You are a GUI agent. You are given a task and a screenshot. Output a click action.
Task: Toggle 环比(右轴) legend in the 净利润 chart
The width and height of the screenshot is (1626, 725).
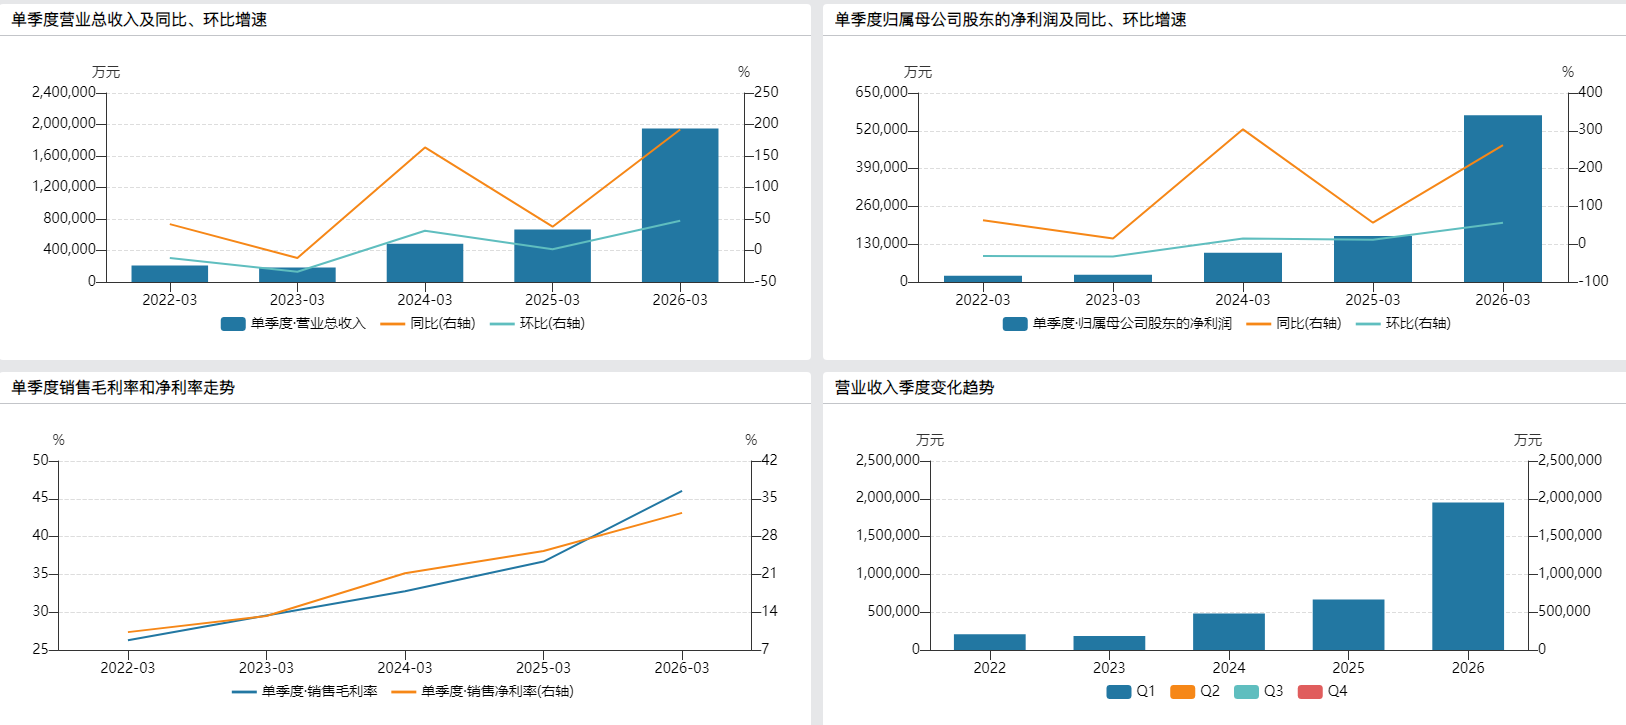(1404, 324)
